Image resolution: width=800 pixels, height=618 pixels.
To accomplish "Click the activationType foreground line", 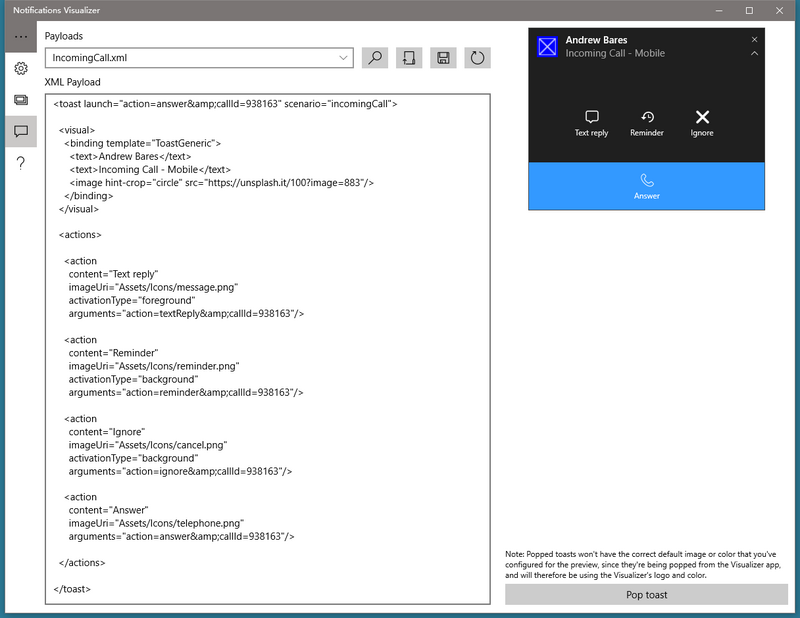I will pos(132,301).
